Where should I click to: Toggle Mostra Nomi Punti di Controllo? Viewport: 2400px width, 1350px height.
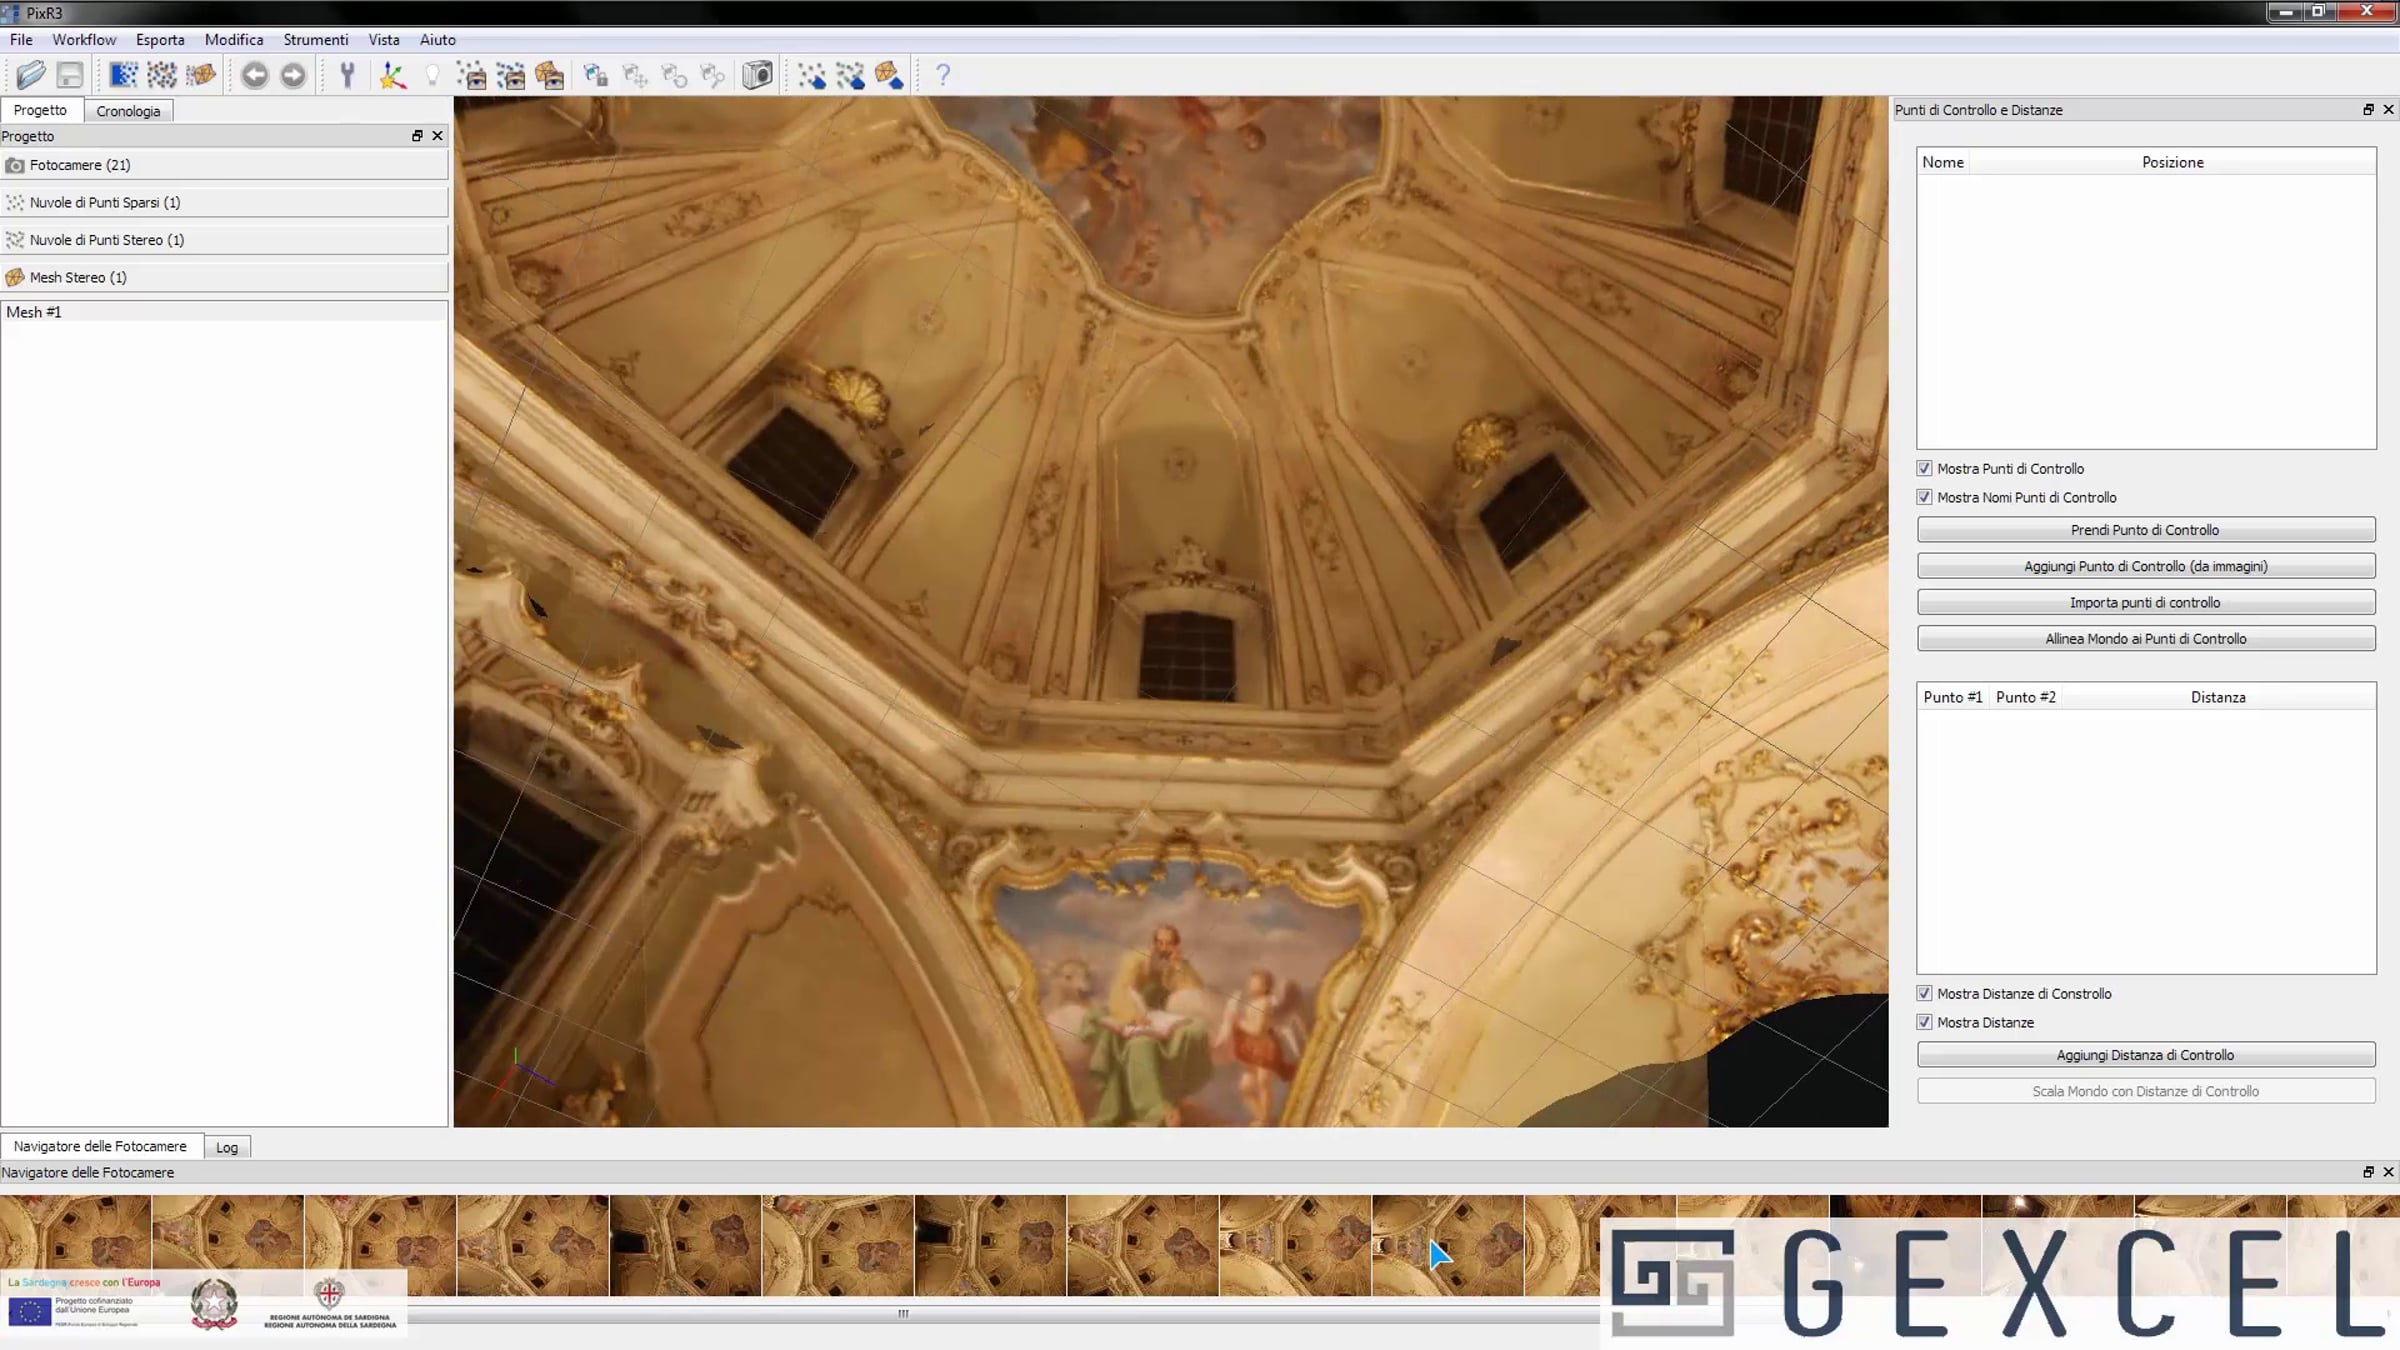pos(1924,497)
